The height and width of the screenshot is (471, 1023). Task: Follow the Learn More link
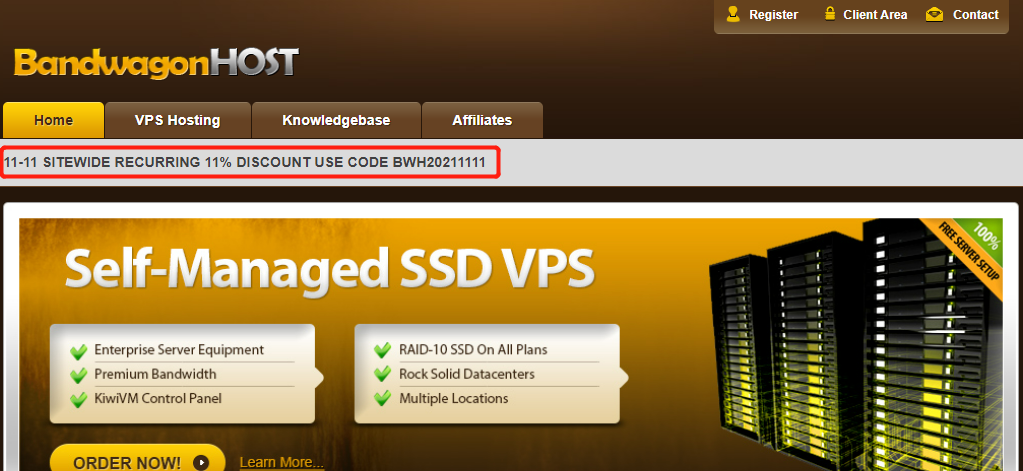[x=281, y=462]
